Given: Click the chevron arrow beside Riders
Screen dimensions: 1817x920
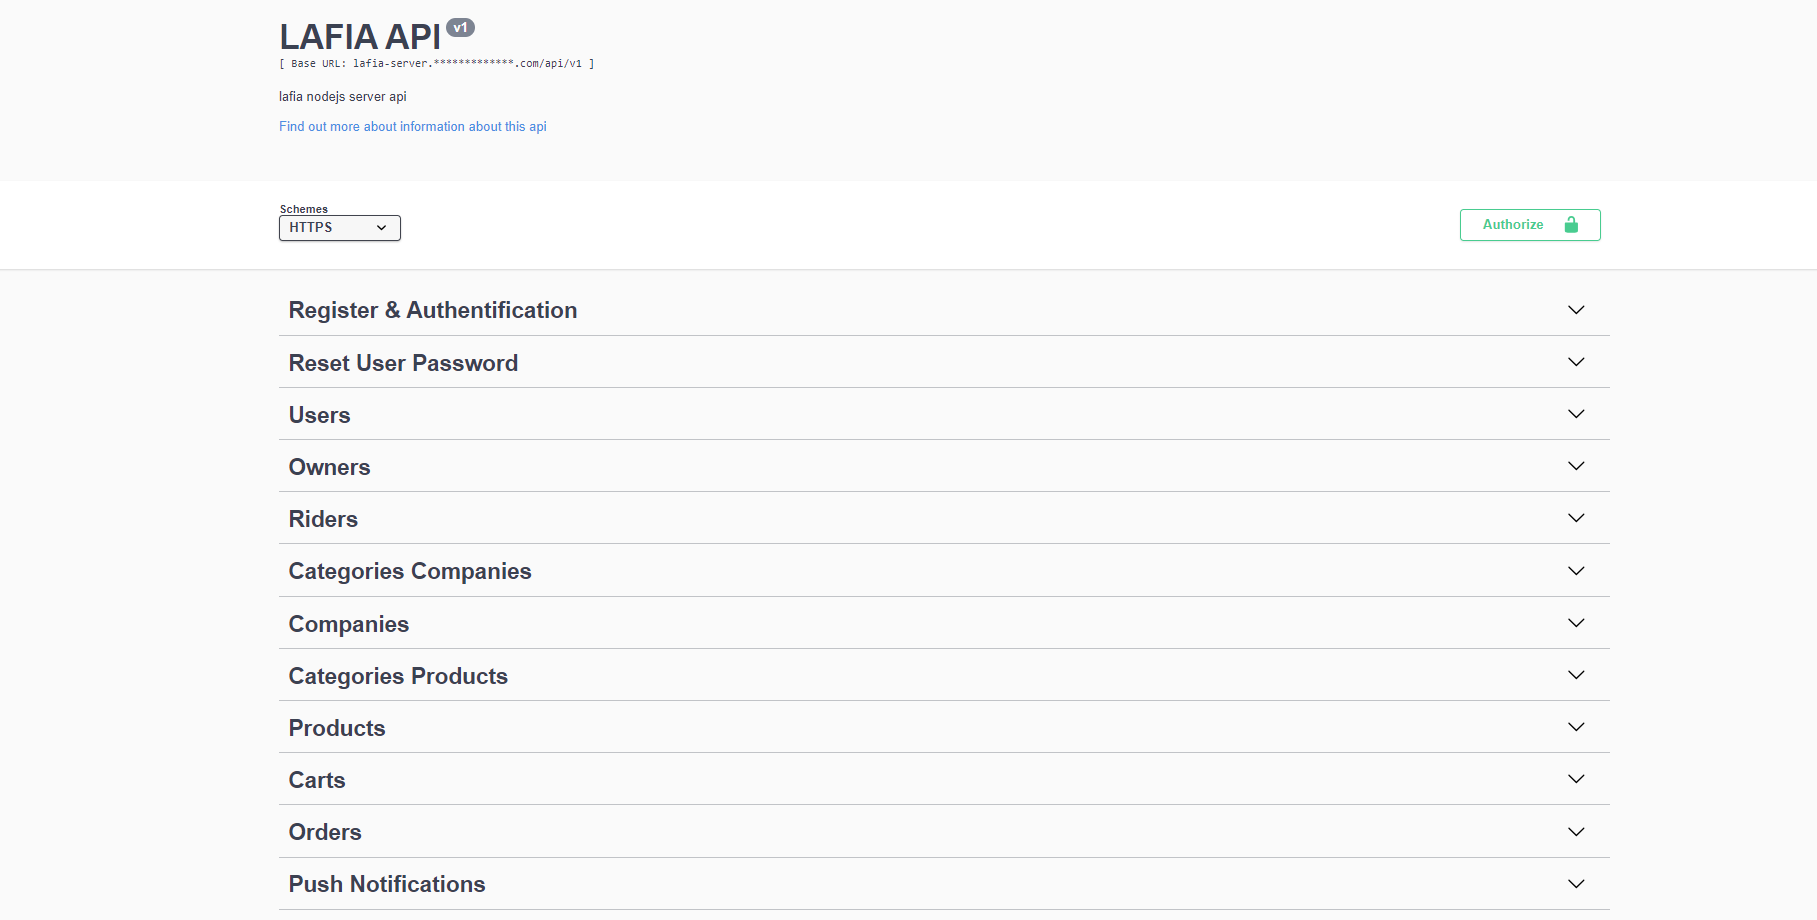Looking at the screenshot, I should tap(1576, 518).
